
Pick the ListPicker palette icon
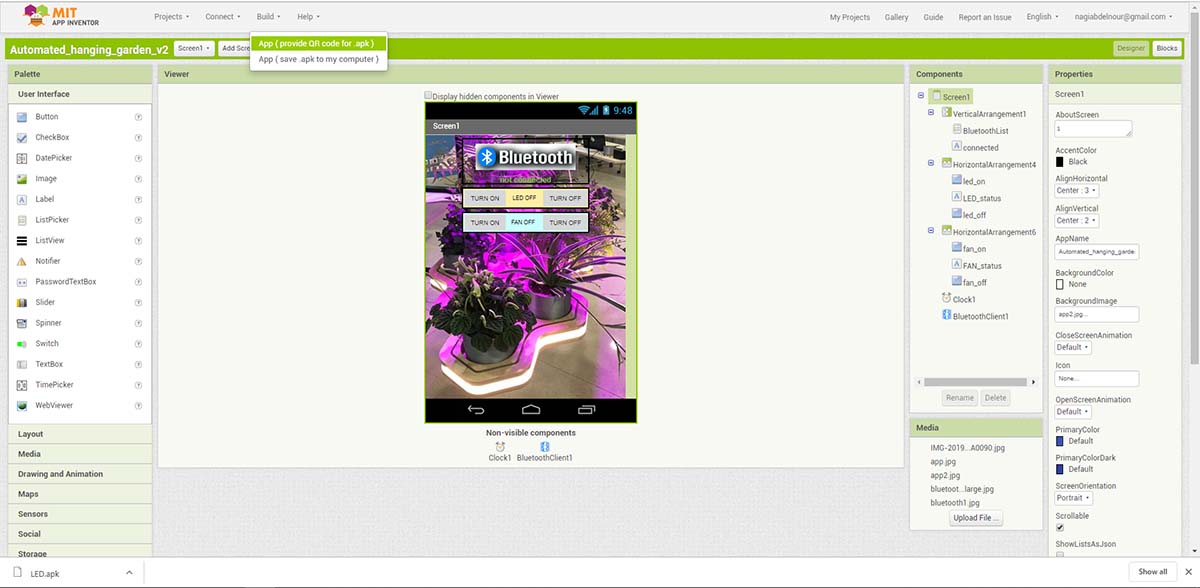click(x=23, y=220)
